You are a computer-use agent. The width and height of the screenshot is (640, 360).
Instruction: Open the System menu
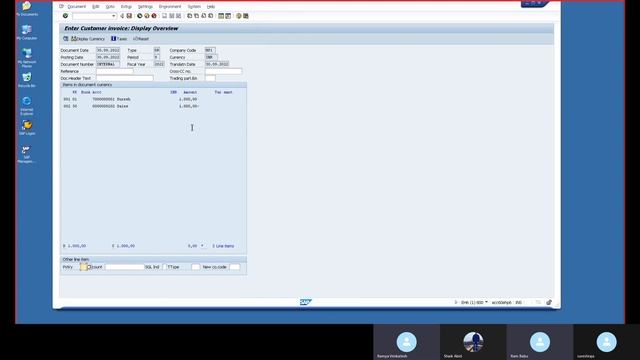[x=194, y=7]
